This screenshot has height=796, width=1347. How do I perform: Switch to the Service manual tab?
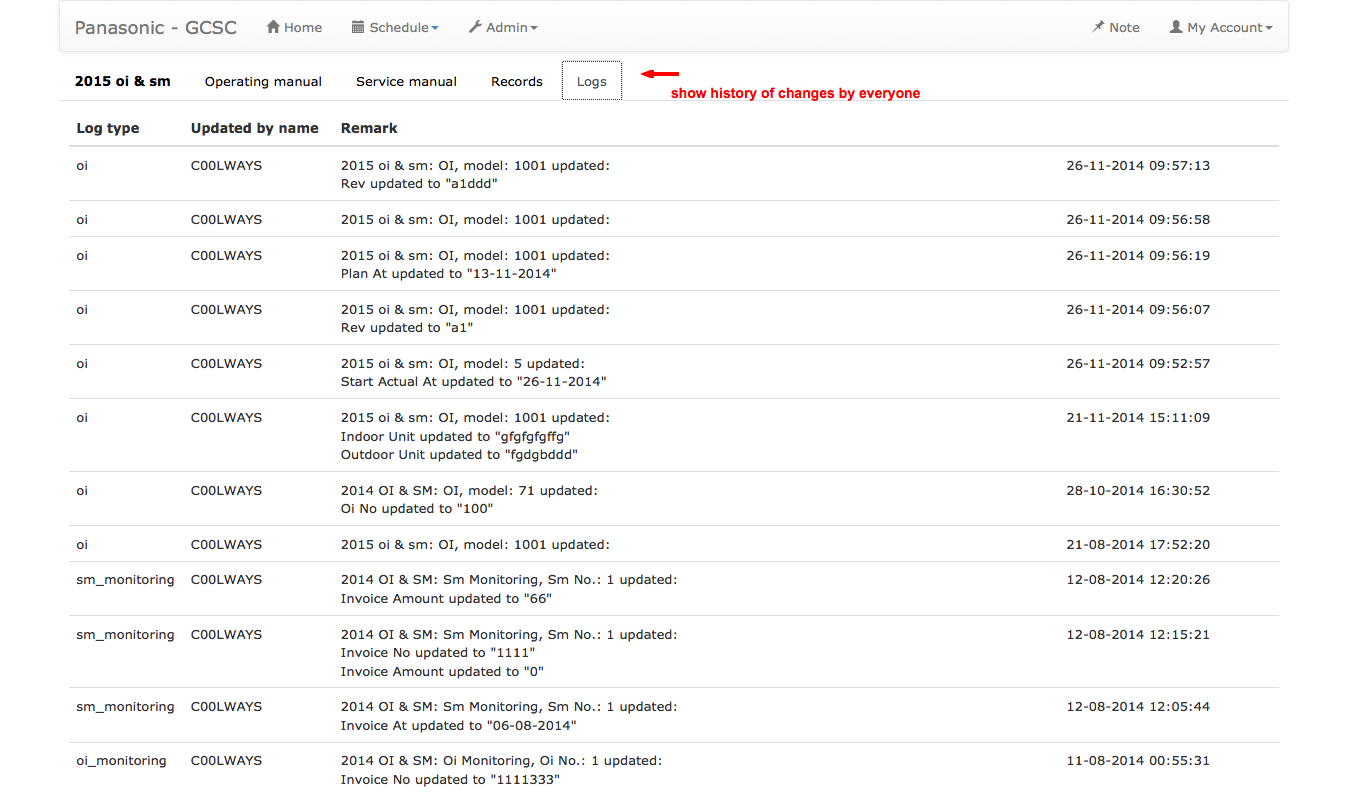coord(406,82)
